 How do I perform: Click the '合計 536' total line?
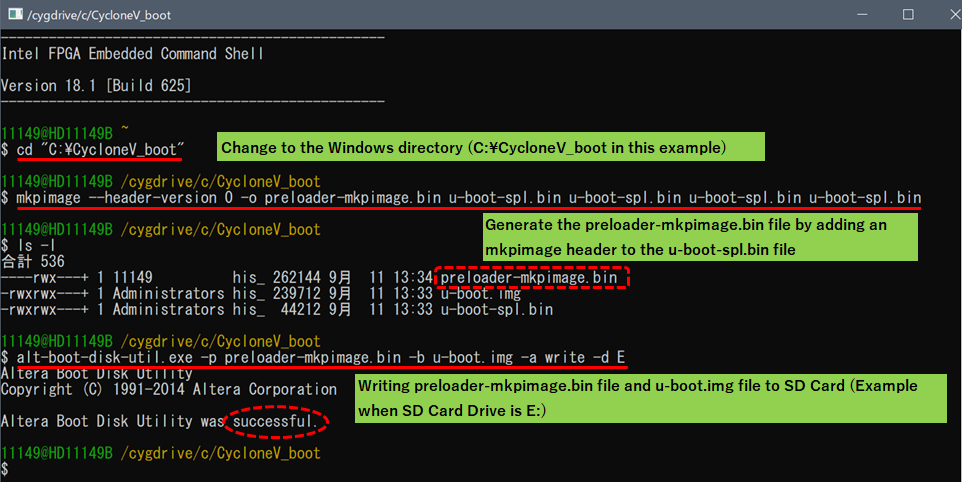pyautogui.click(x=33, y=262)
